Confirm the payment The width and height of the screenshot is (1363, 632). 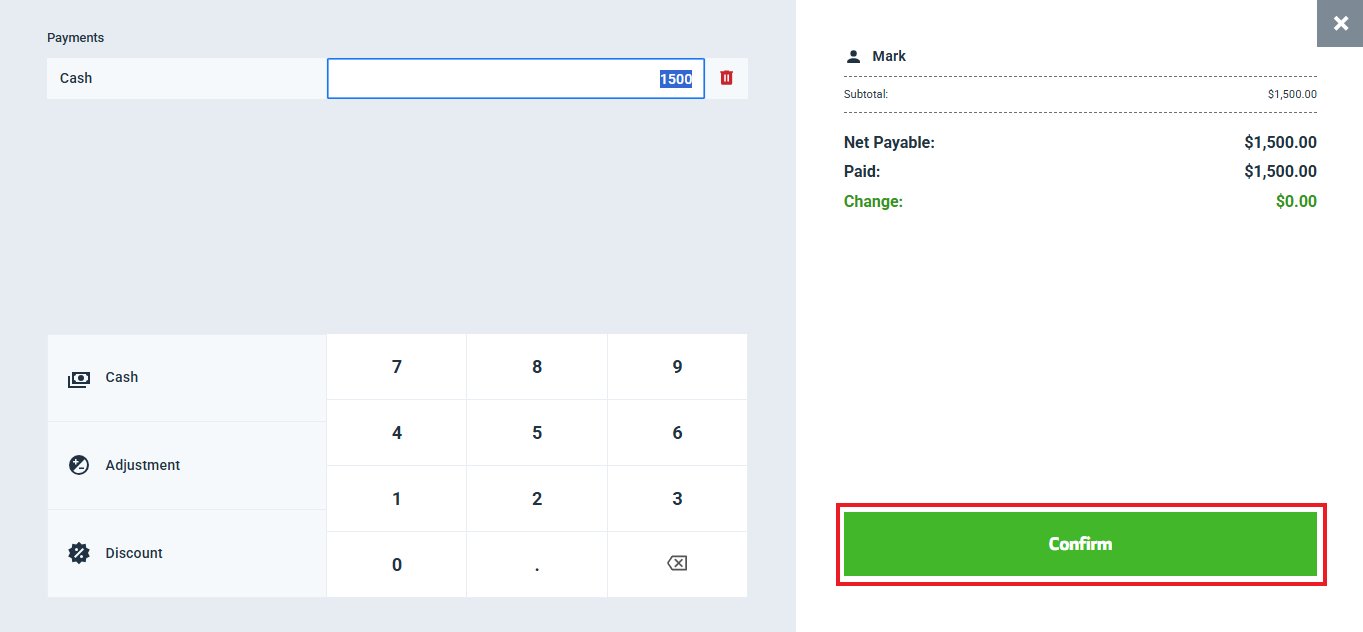coord(1080,544)
